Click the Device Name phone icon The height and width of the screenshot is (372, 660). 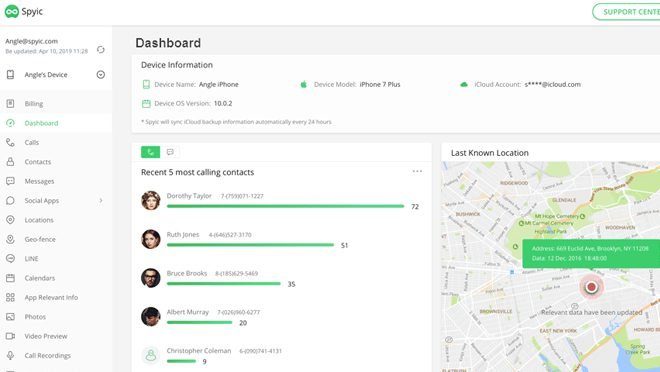(x=146, y=85)
